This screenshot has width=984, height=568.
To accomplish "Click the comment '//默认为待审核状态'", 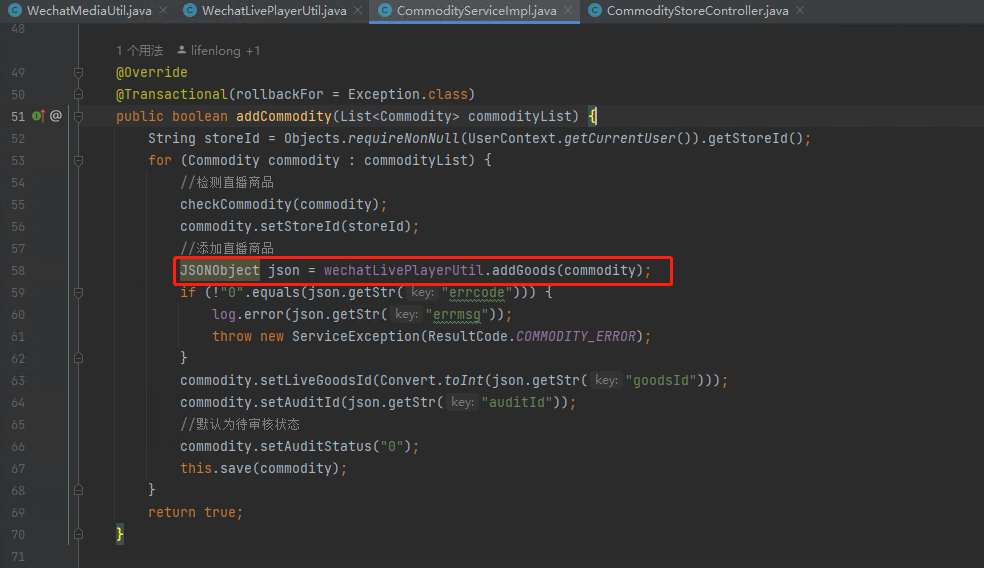I will click(240, 424).
